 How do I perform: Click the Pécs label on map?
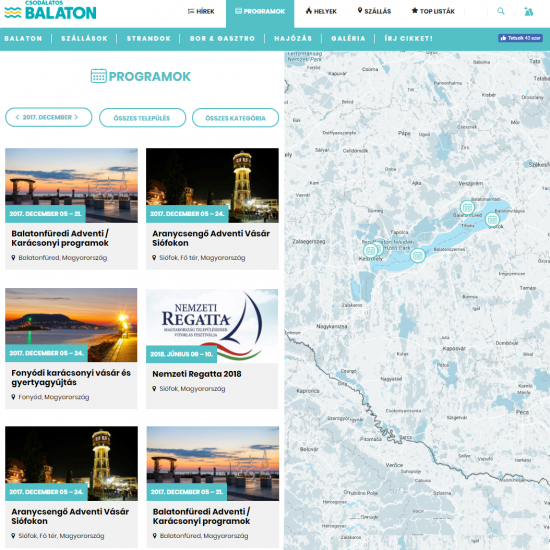pos(522,412)
